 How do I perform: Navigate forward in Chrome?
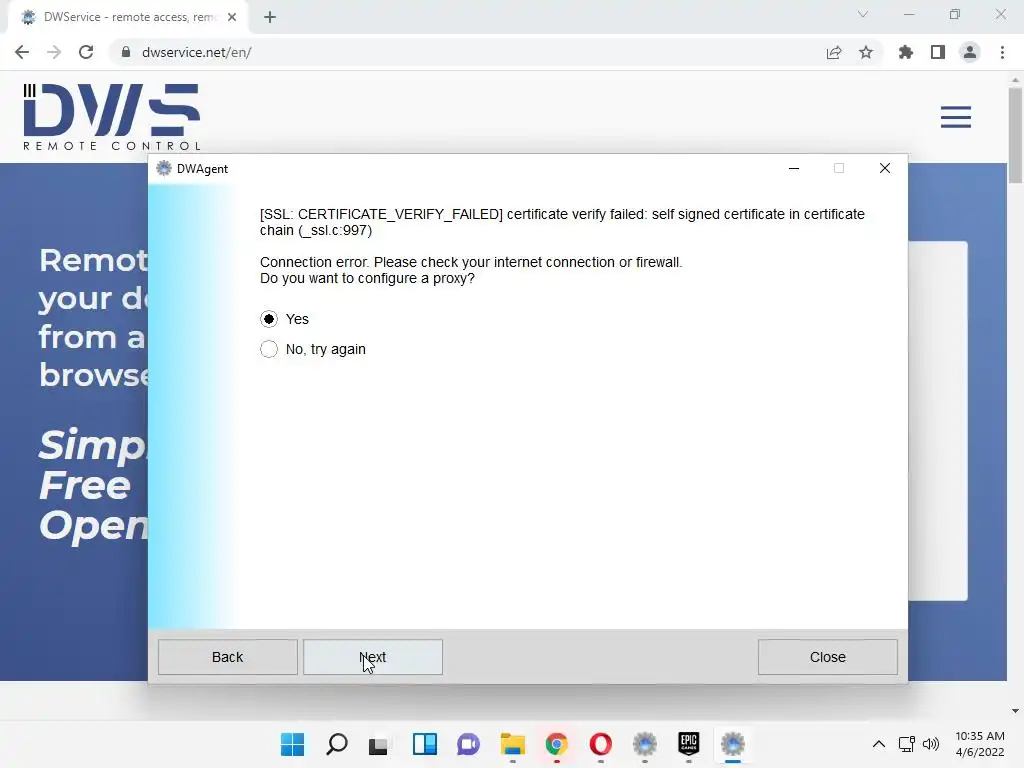tap(54, 52)
